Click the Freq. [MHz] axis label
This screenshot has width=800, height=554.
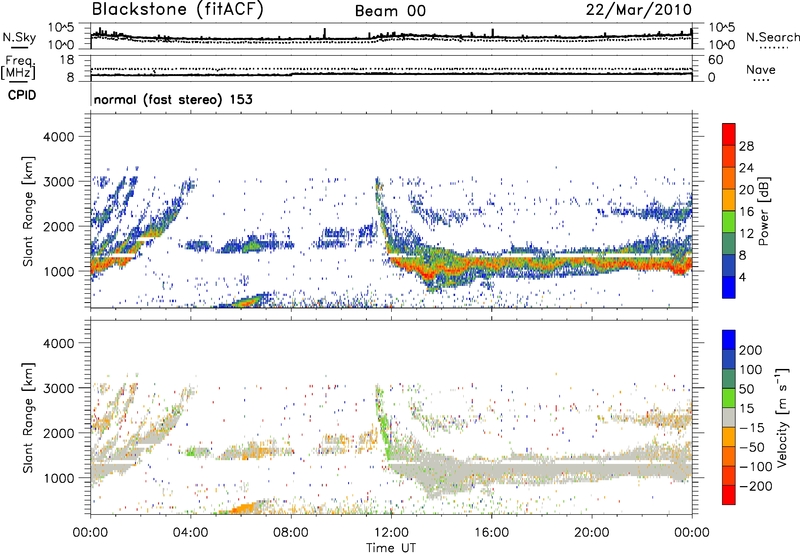coord(18,68)
